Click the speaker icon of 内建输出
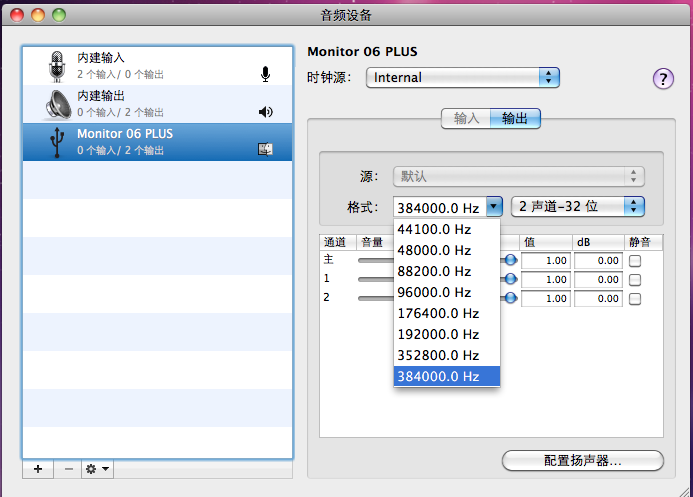The image size is (693, 497). click(x=58, y=105)
